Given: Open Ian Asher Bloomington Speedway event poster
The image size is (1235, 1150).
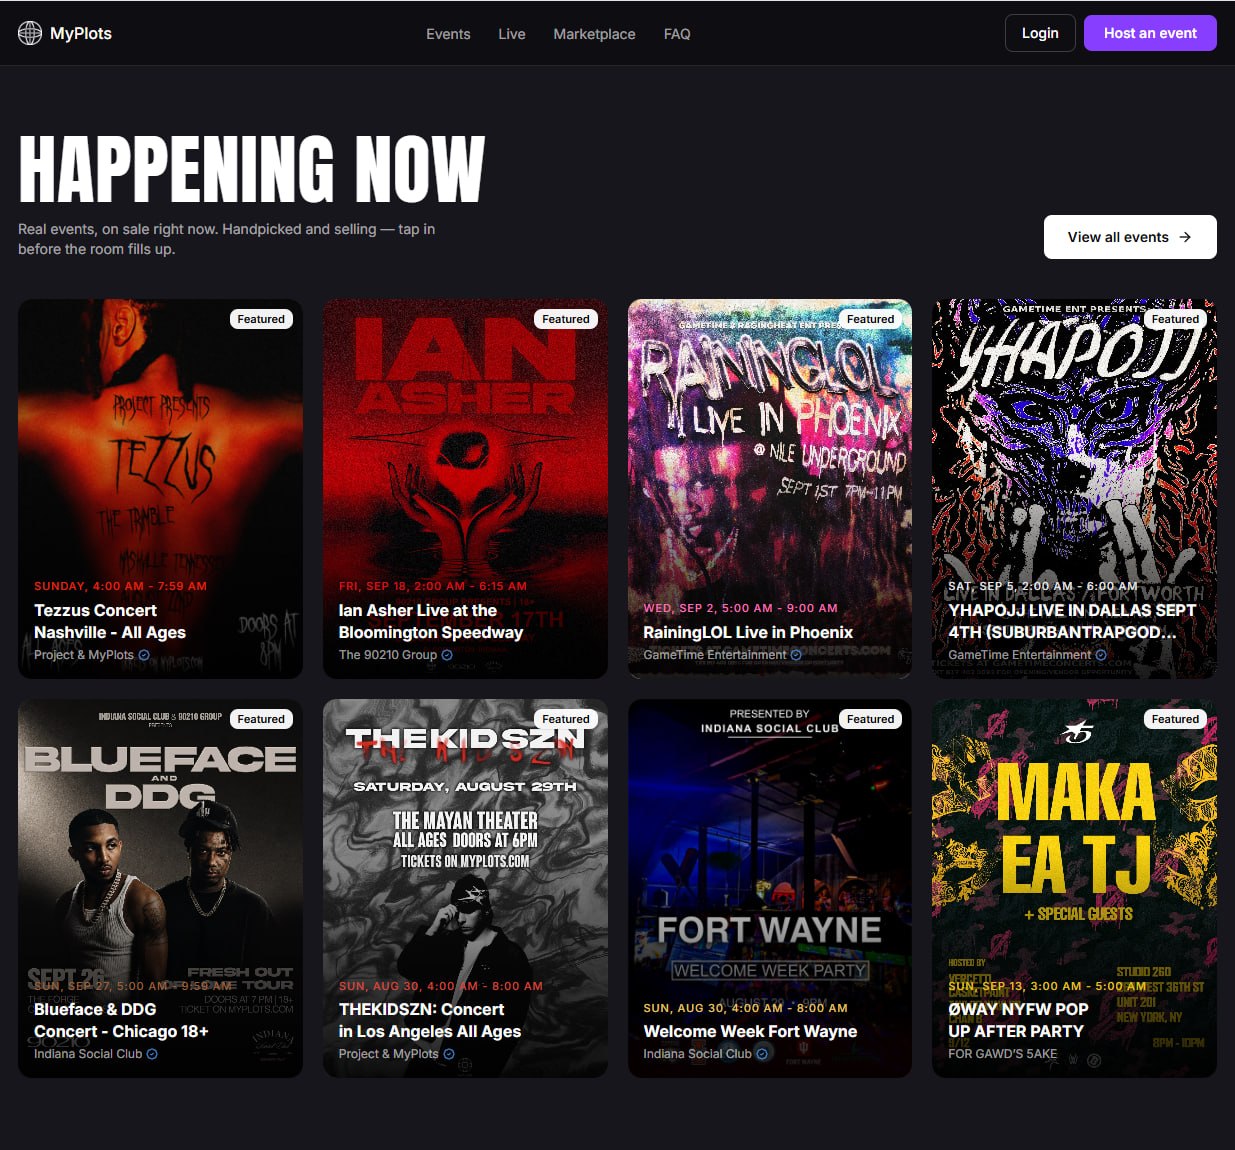Looking at the screenshot, I should click(465, 489).
